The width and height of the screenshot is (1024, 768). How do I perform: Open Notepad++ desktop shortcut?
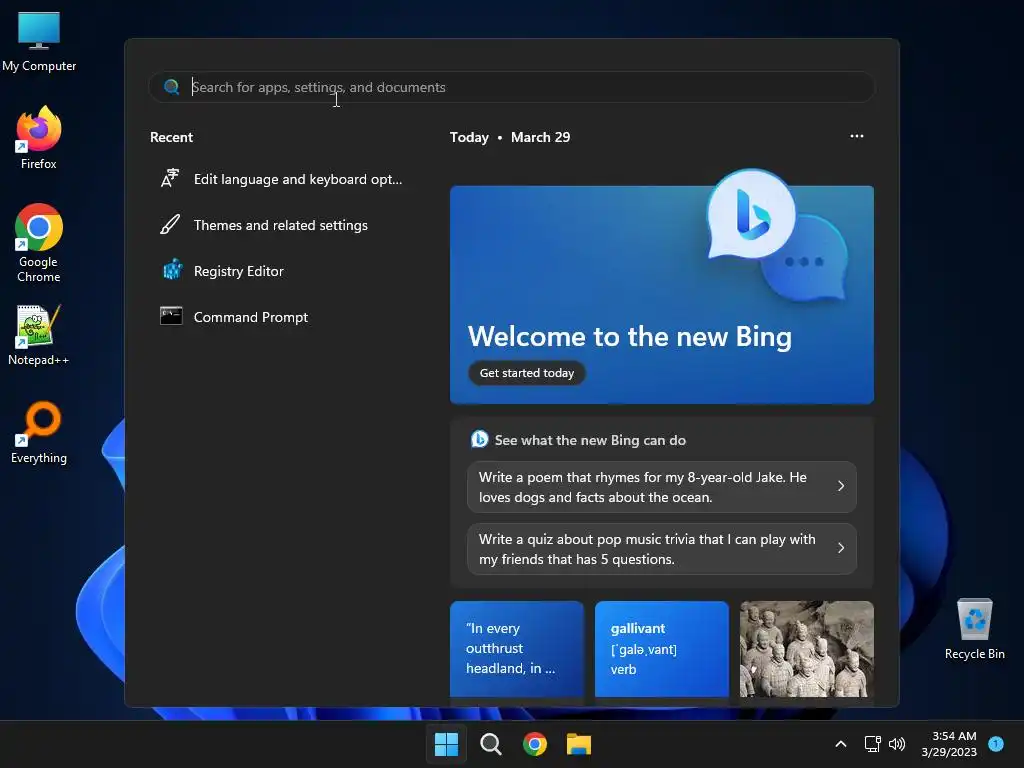point(39,335)
